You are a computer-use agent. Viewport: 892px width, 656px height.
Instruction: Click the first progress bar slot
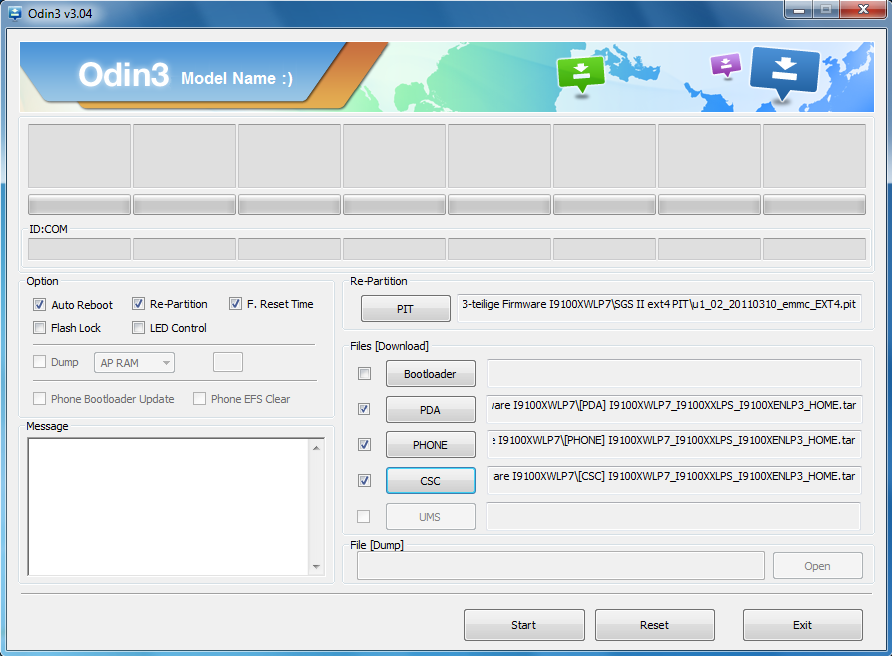pos(79,205)
